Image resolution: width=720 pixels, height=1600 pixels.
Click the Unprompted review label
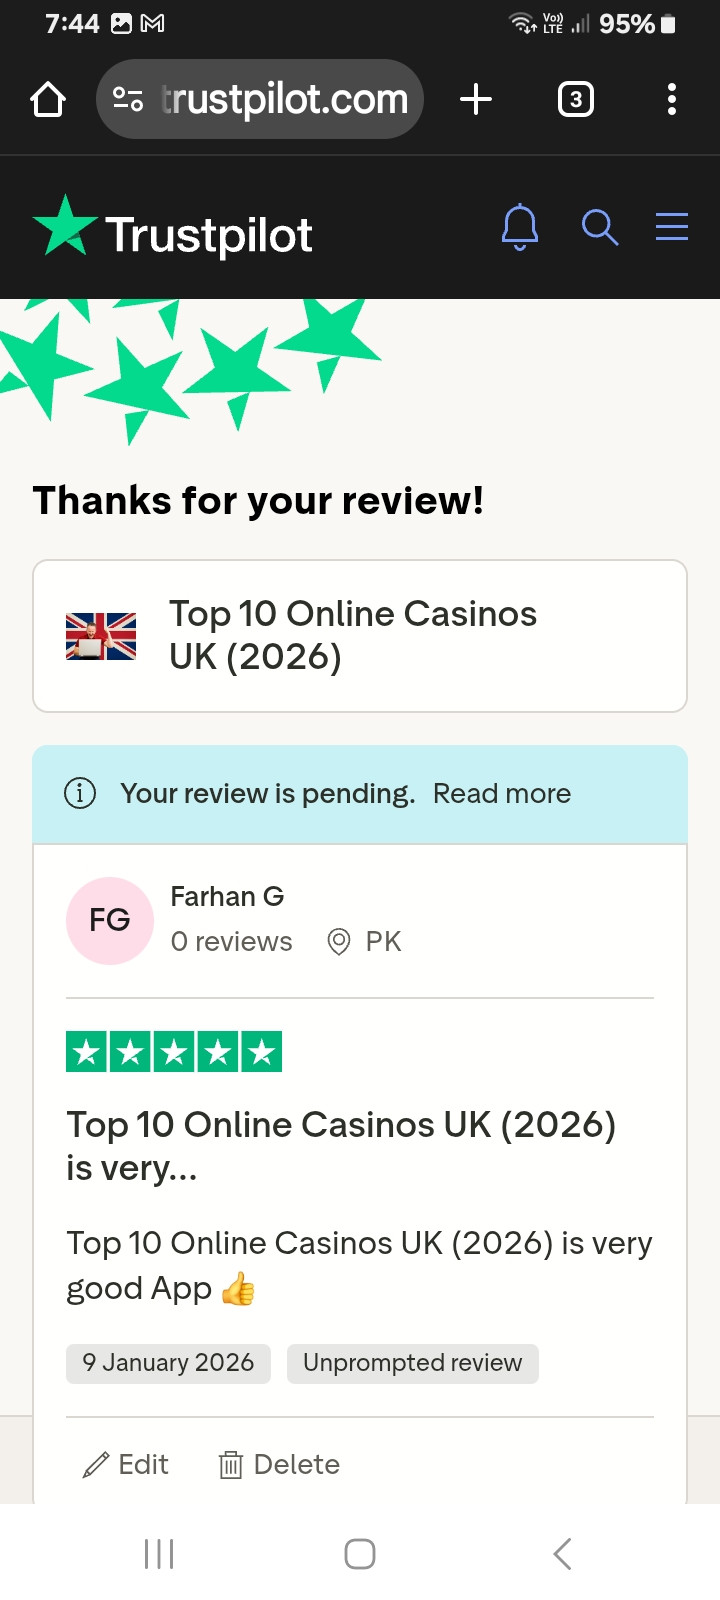click(413, 1363)
